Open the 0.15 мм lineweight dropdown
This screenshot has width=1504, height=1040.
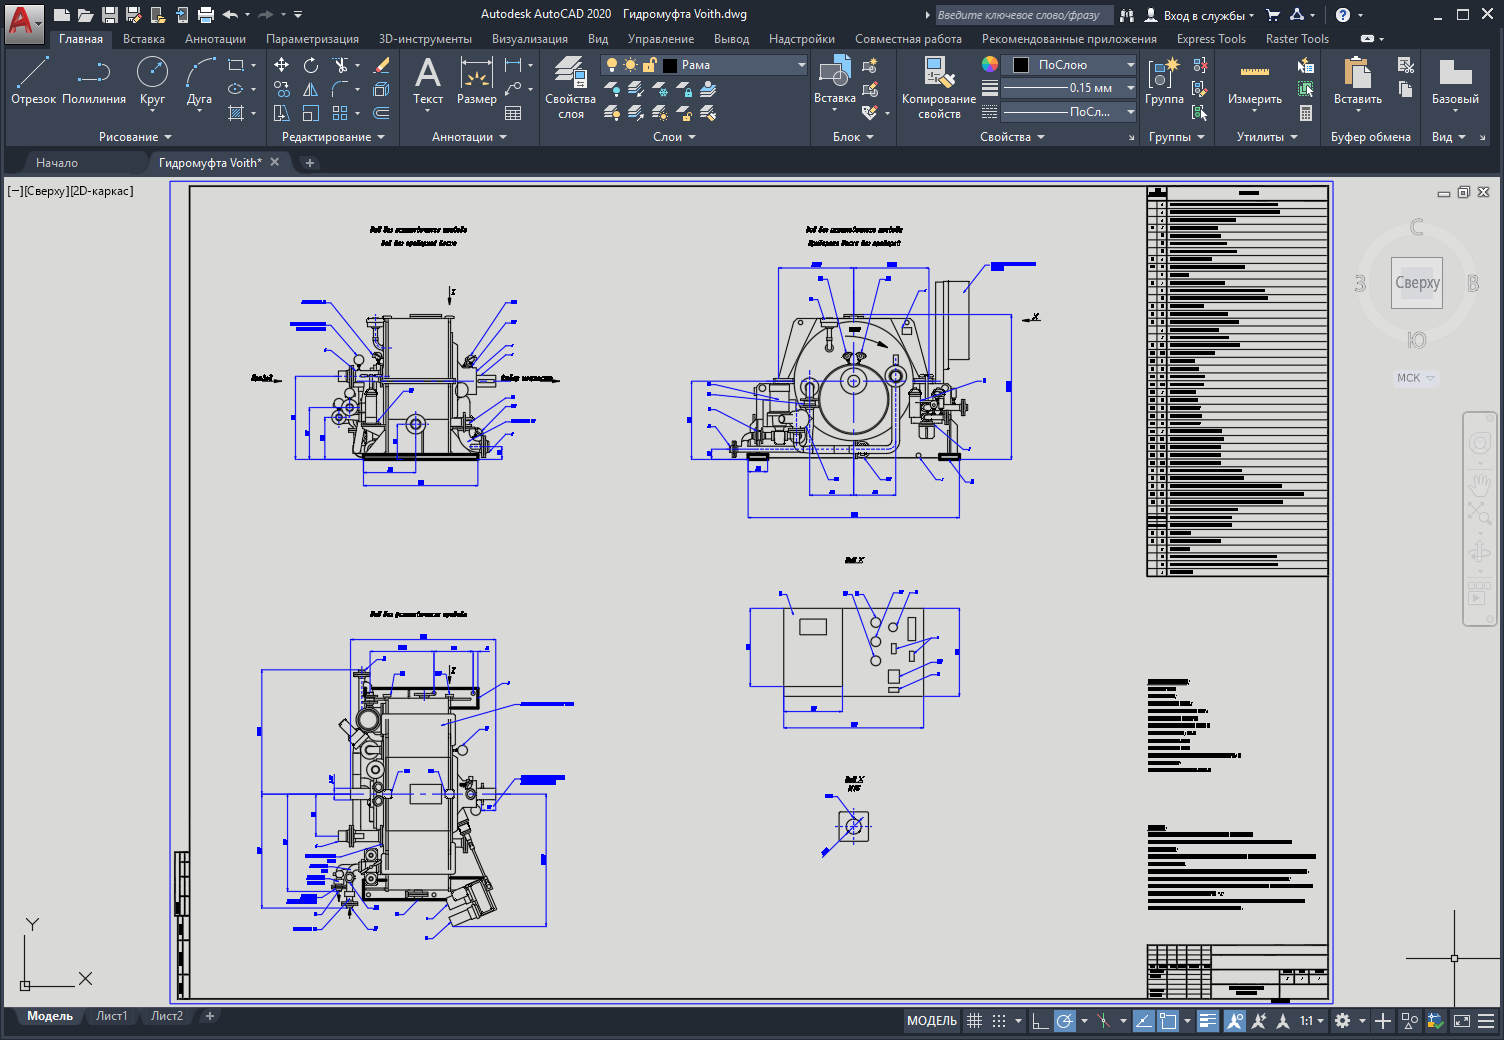[1130, 88]
